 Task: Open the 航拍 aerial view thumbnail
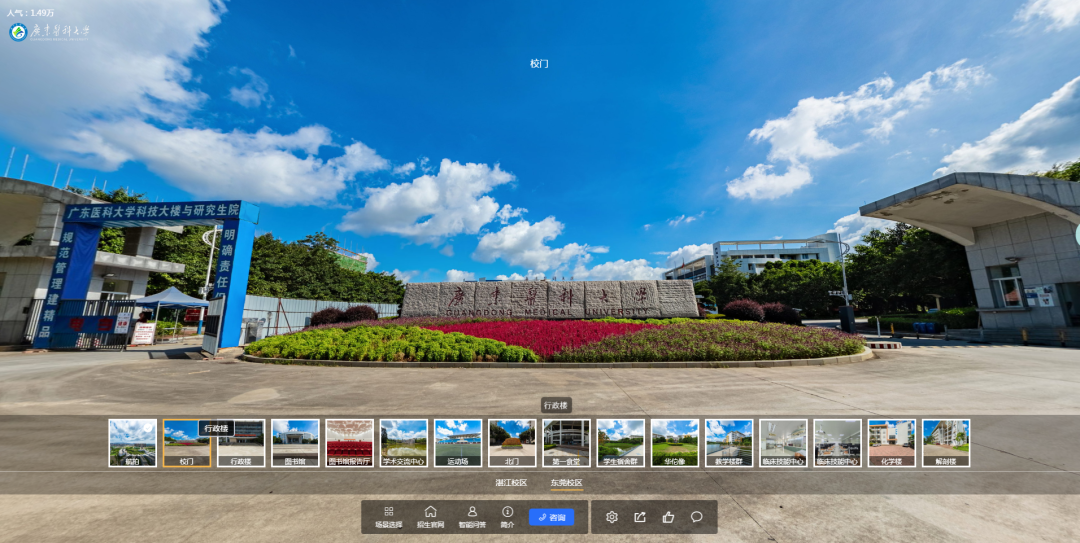pos(132,443)
